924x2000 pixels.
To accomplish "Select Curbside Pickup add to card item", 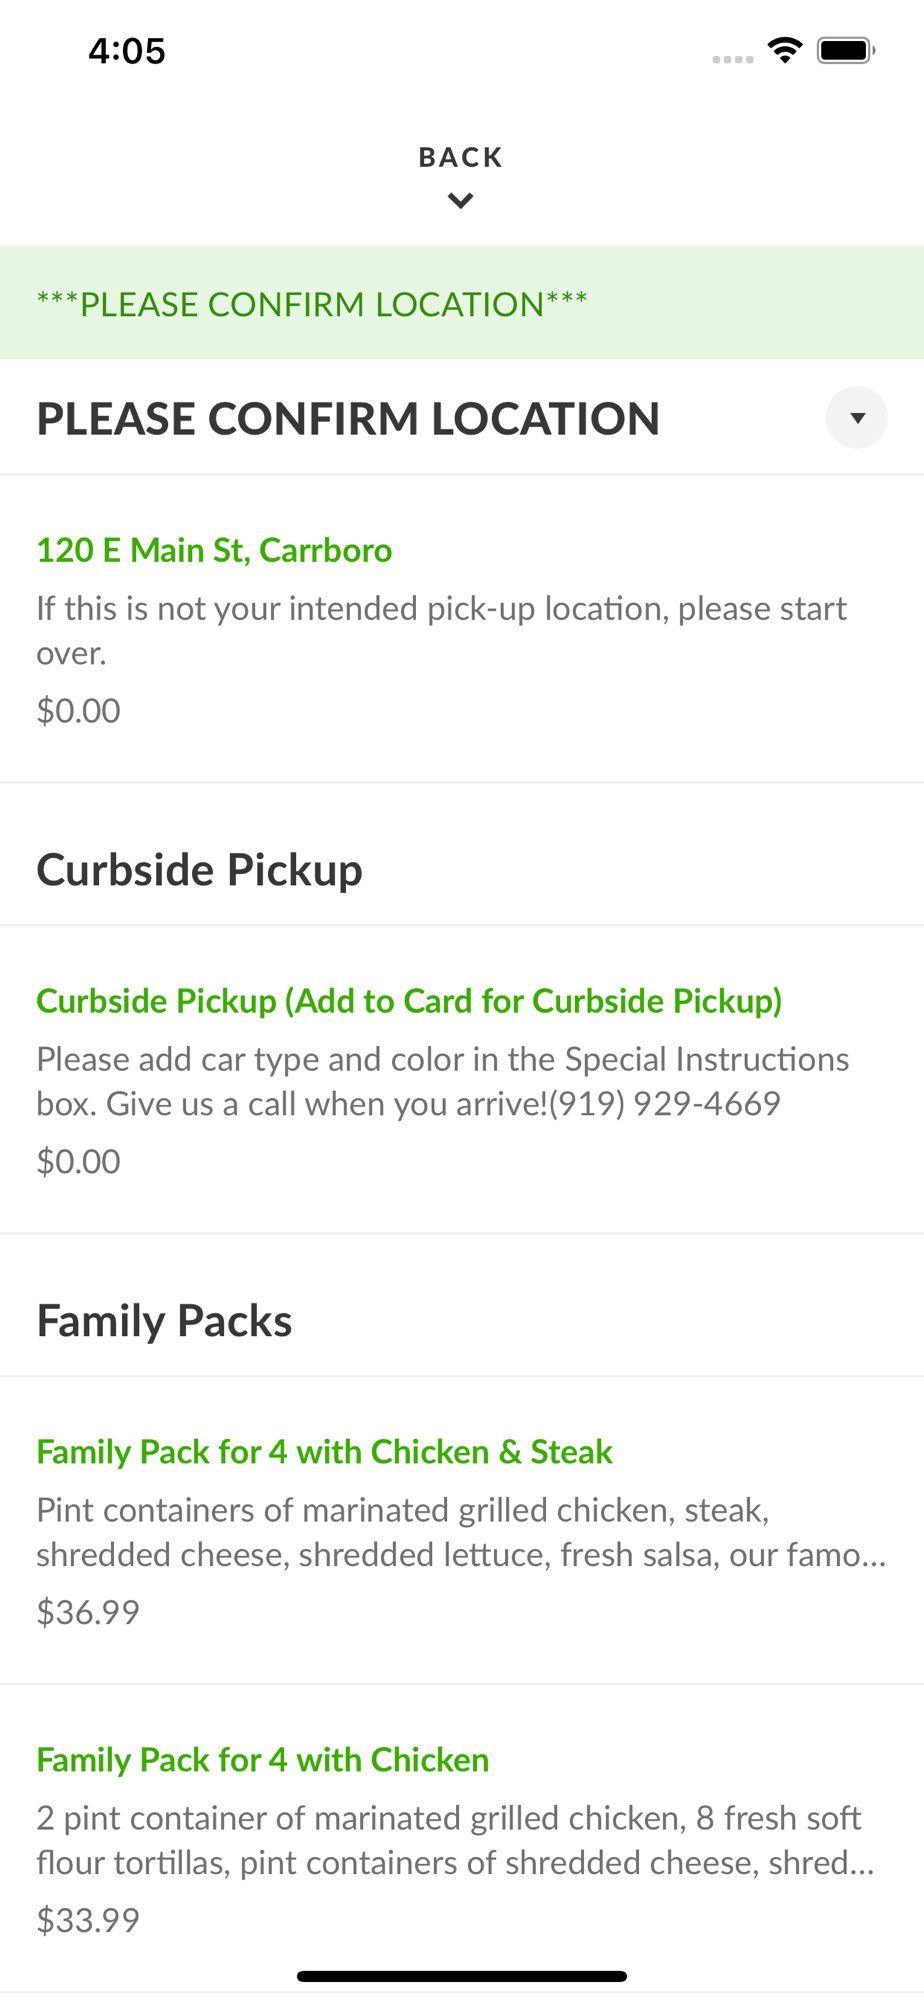I will click(462, 1080).
